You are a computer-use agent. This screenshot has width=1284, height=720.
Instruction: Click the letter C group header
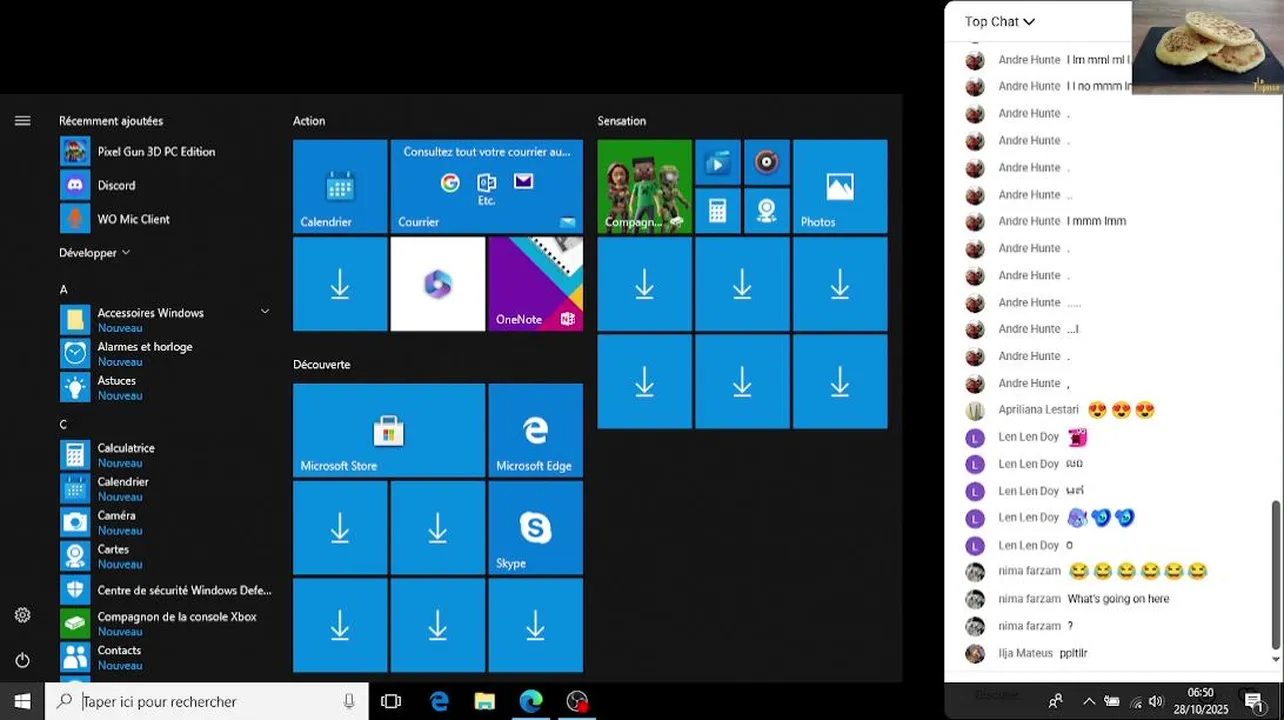[x=63, y=424]
